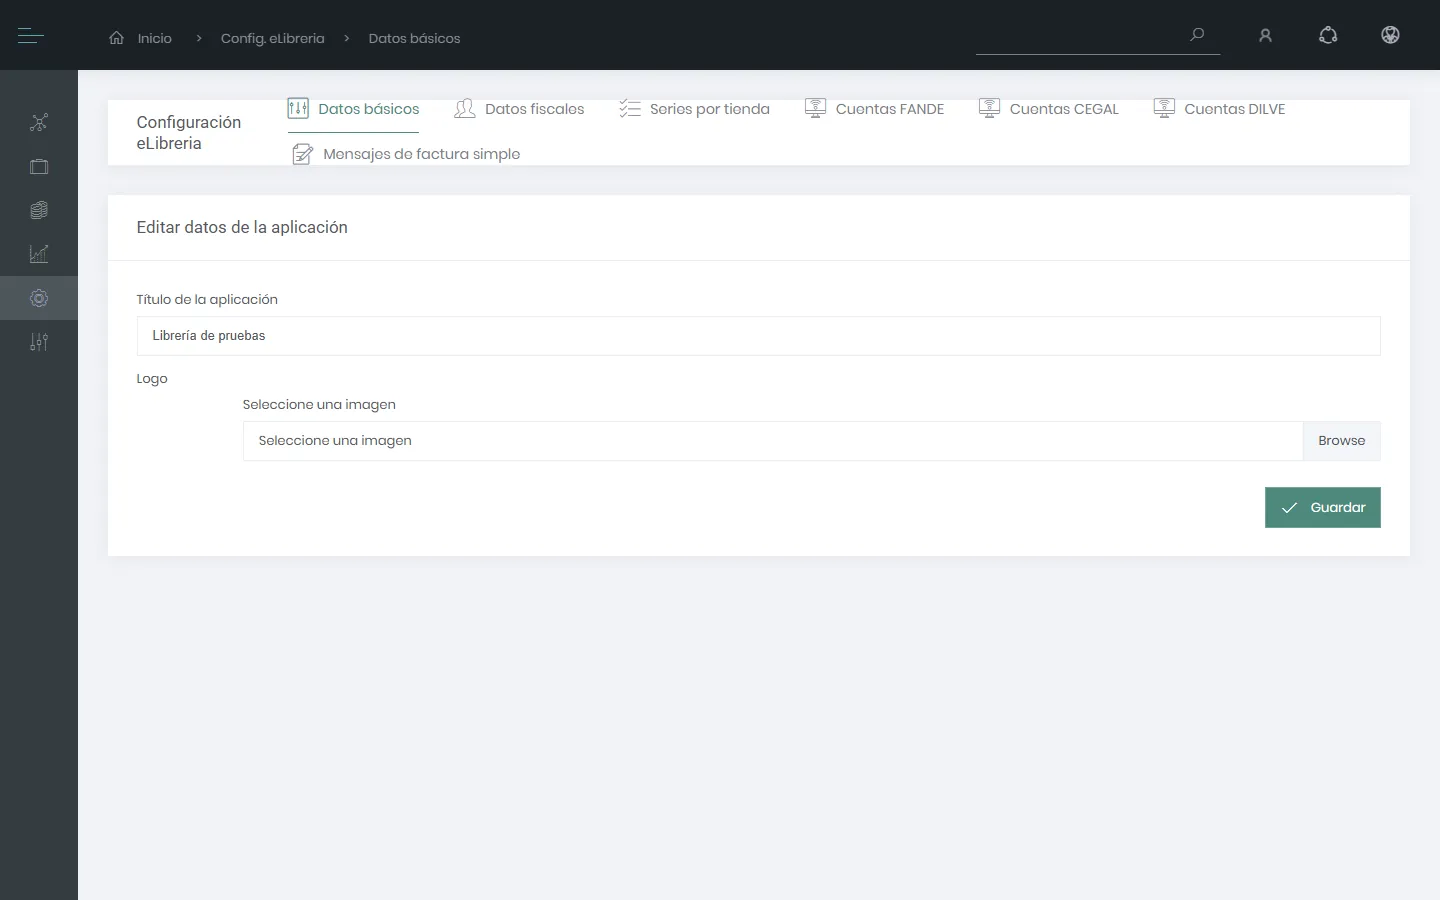Open Cuentas FANDE tab
The height and width of the screenshot is (900, 1440).
click(x=874, y=109)
